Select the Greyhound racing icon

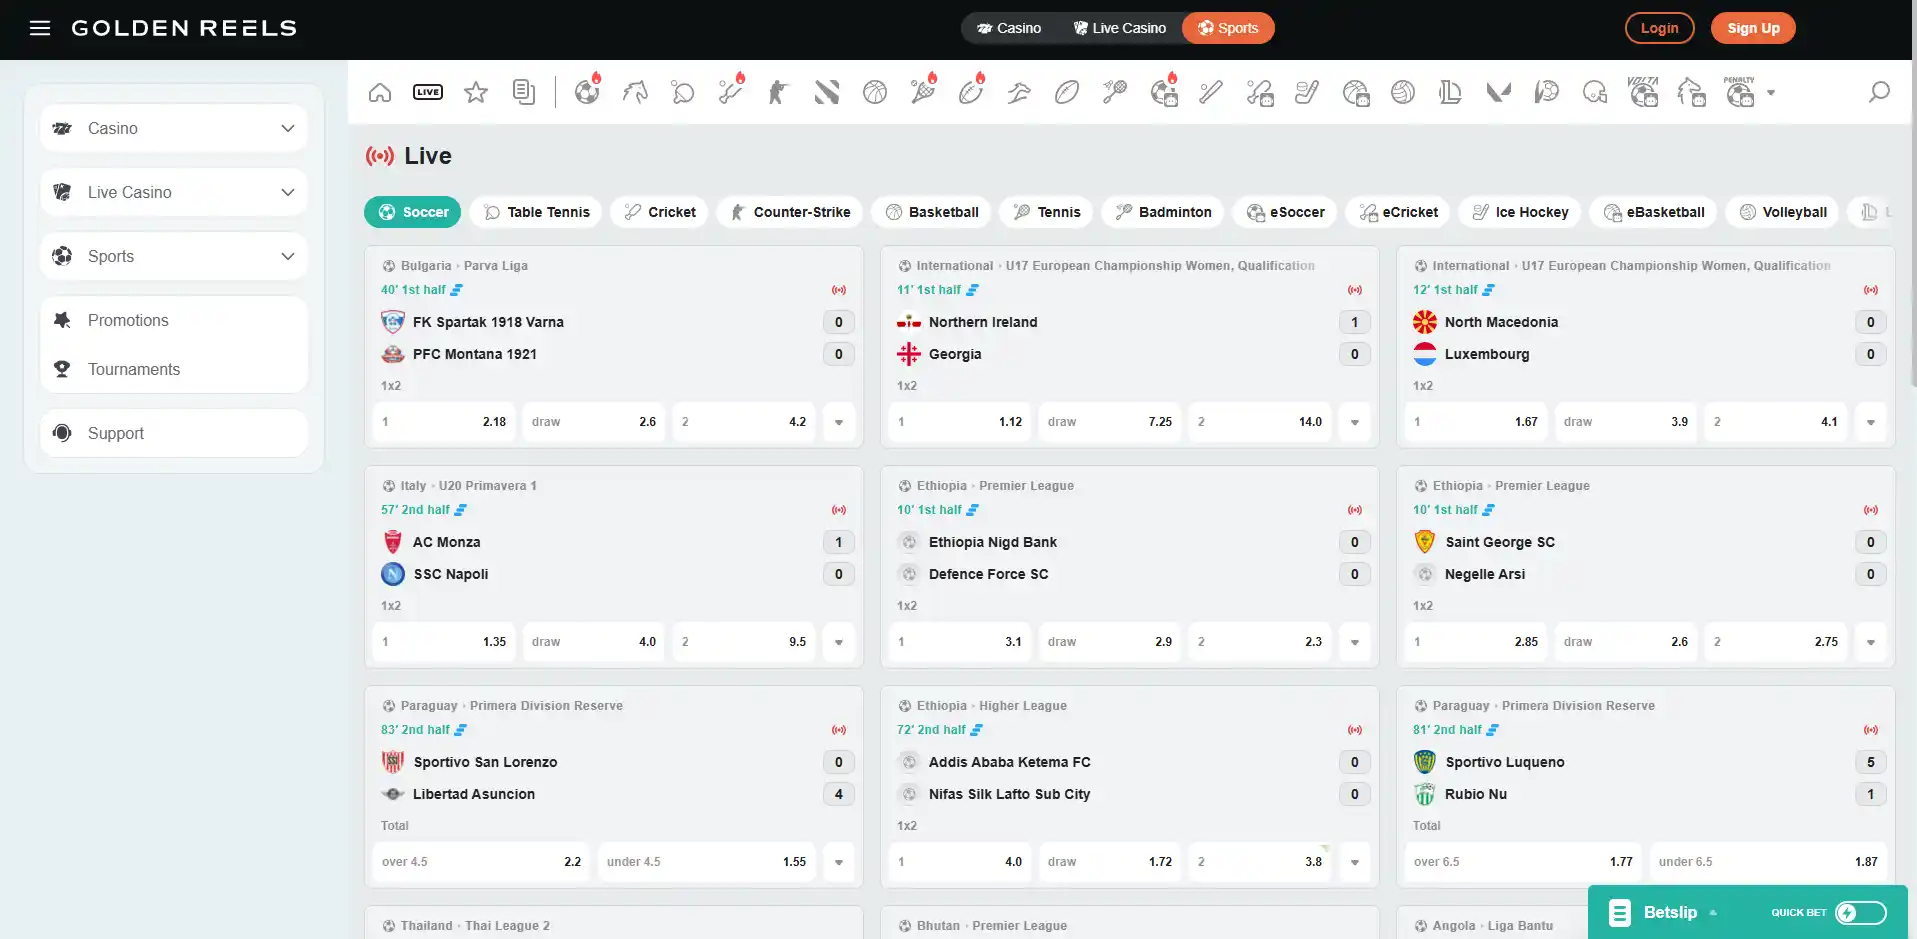tap(1019, 93)
